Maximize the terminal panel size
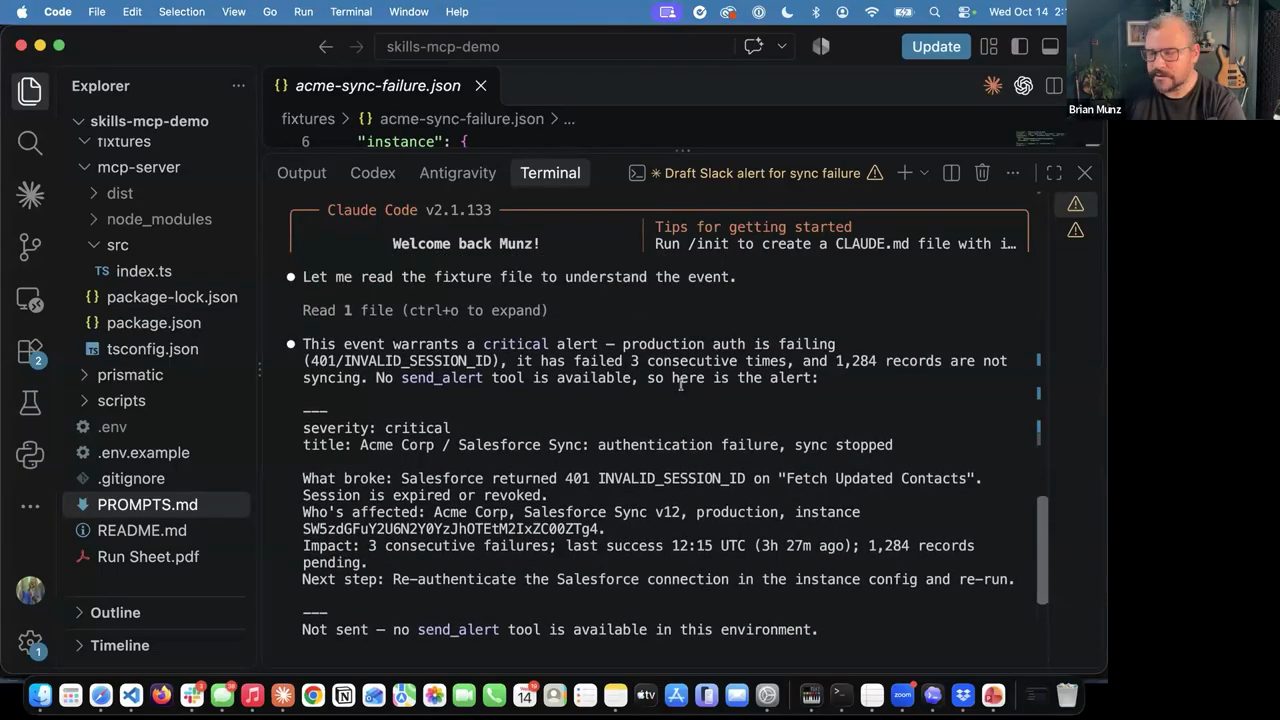1280x720 pixels. (x=1054, y=173)
